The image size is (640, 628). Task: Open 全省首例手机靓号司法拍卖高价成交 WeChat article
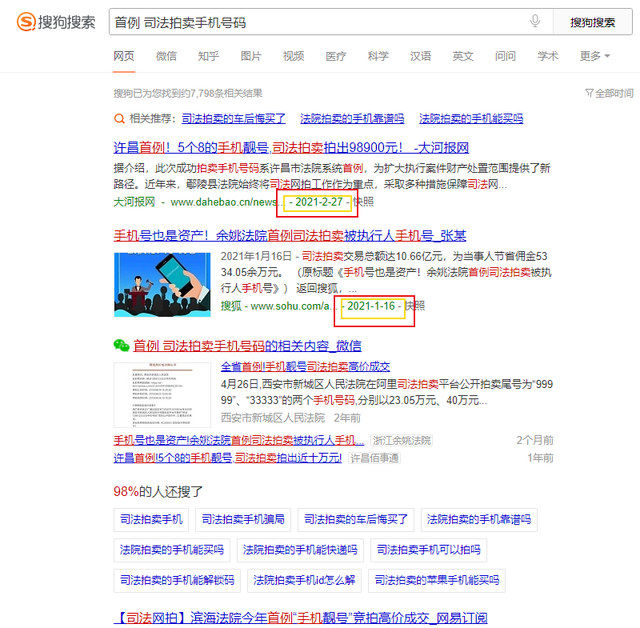coord(306,366)
